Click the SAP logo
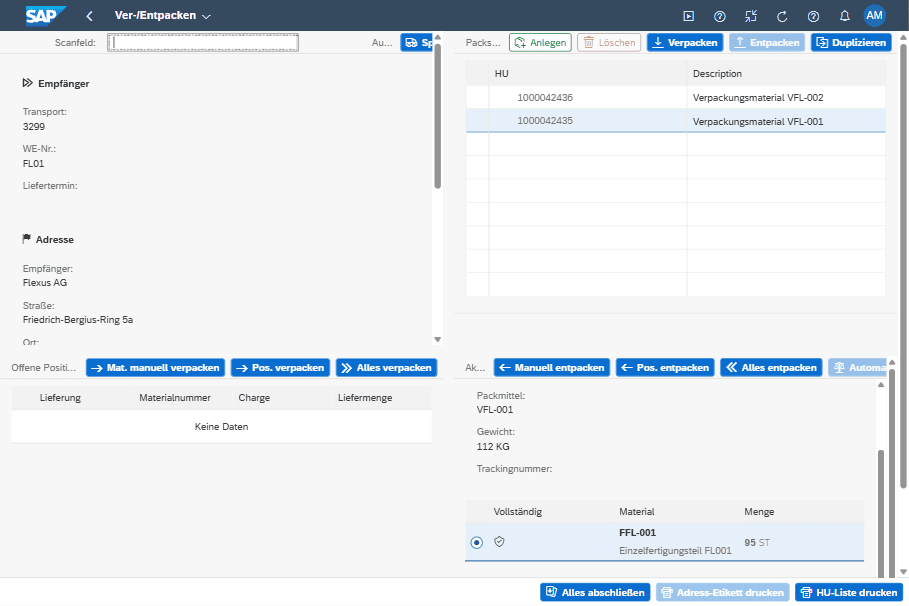Viewport: 909px width, 606px height. [45, 16]
